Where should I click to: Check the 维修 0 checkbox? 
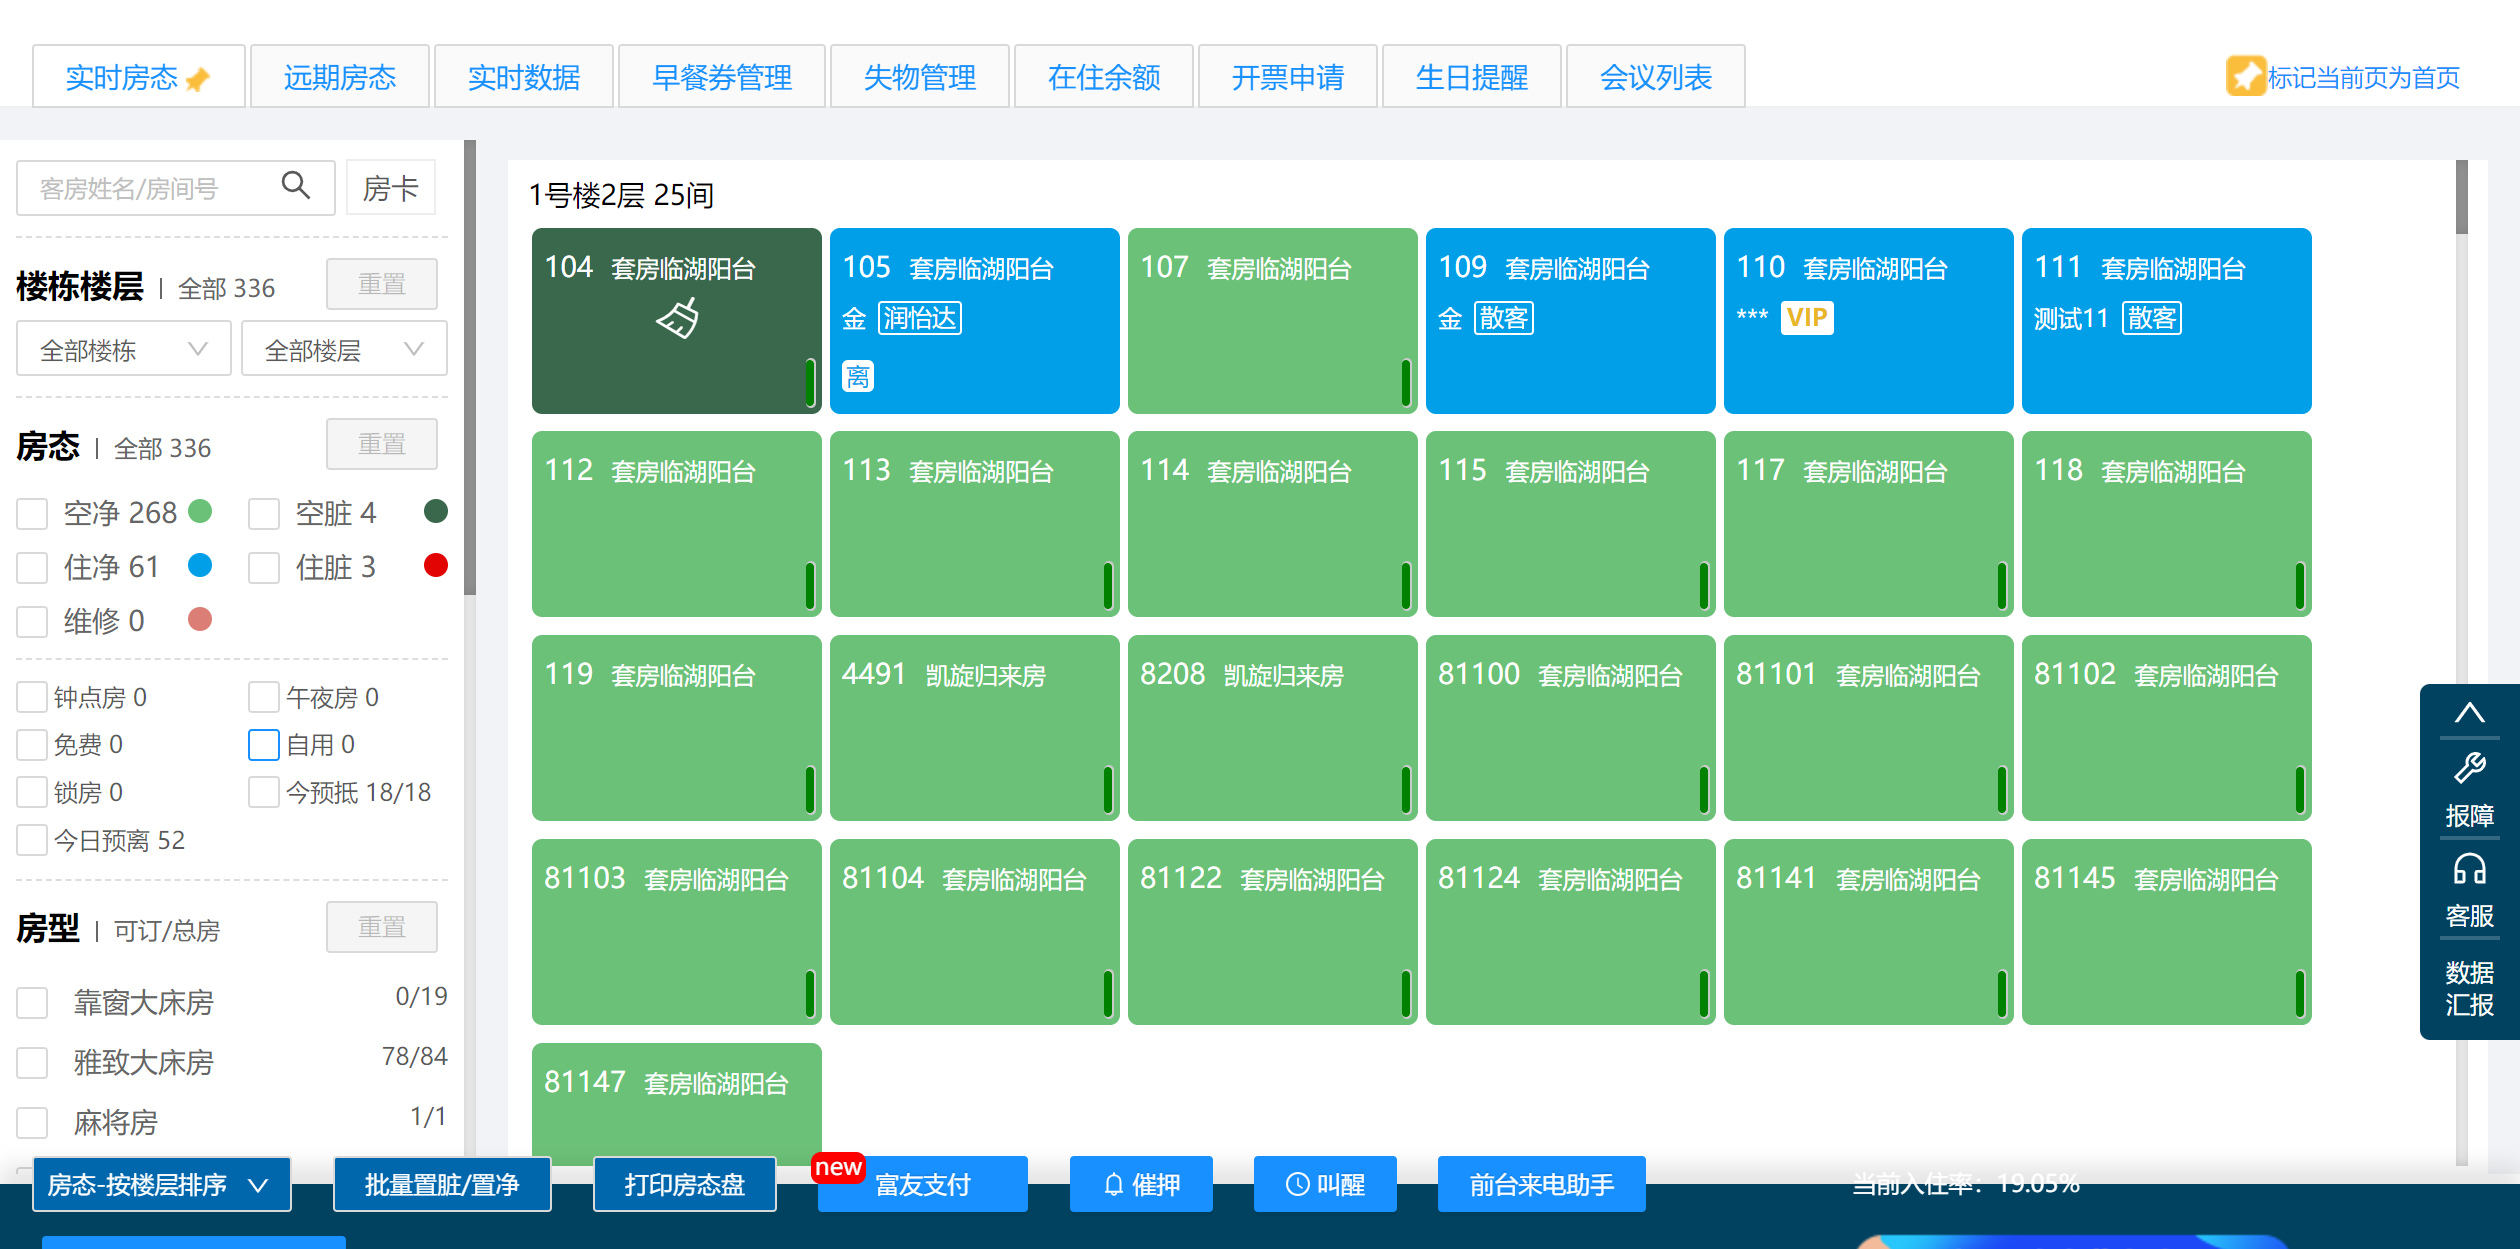(x=32, y=622)
